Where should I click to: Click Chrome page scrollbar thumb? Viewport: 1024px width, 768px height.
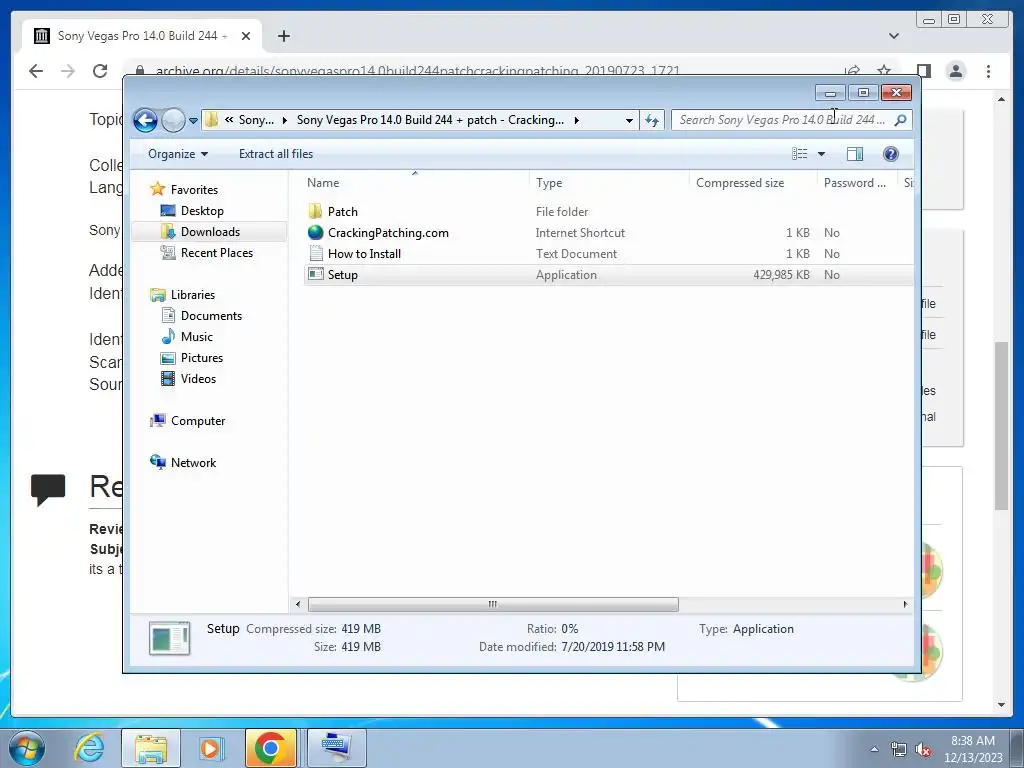1001,425
